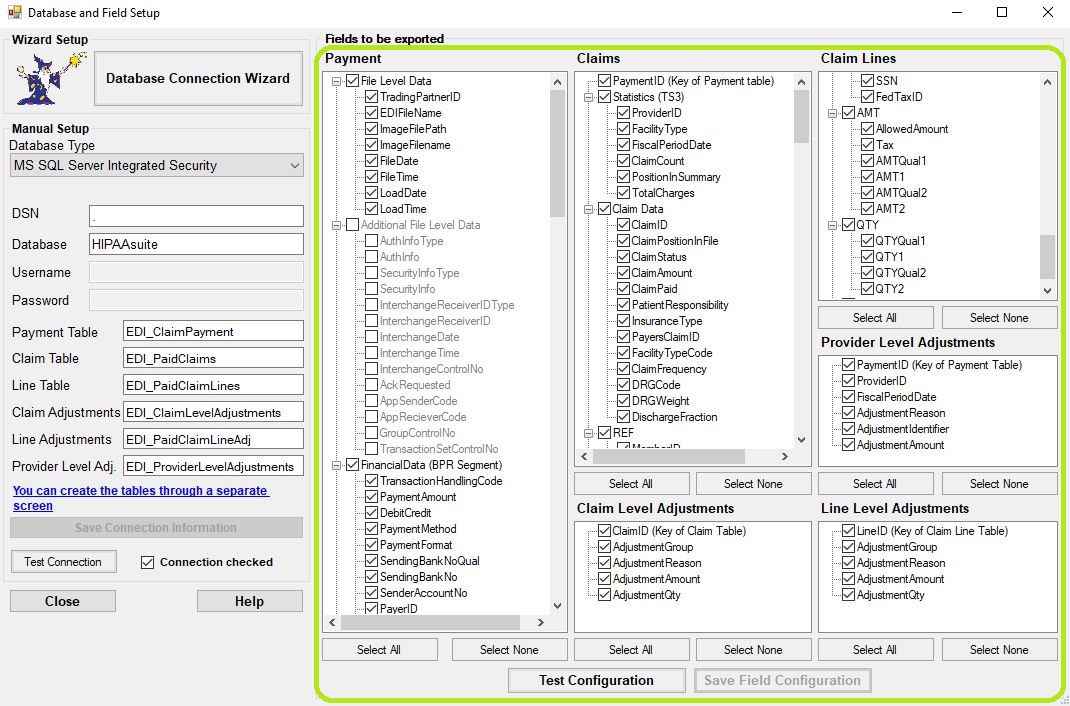The image size is (1070, 706).
Task: Toggle the Connection checked checkbox
Action: pos(147,562)
